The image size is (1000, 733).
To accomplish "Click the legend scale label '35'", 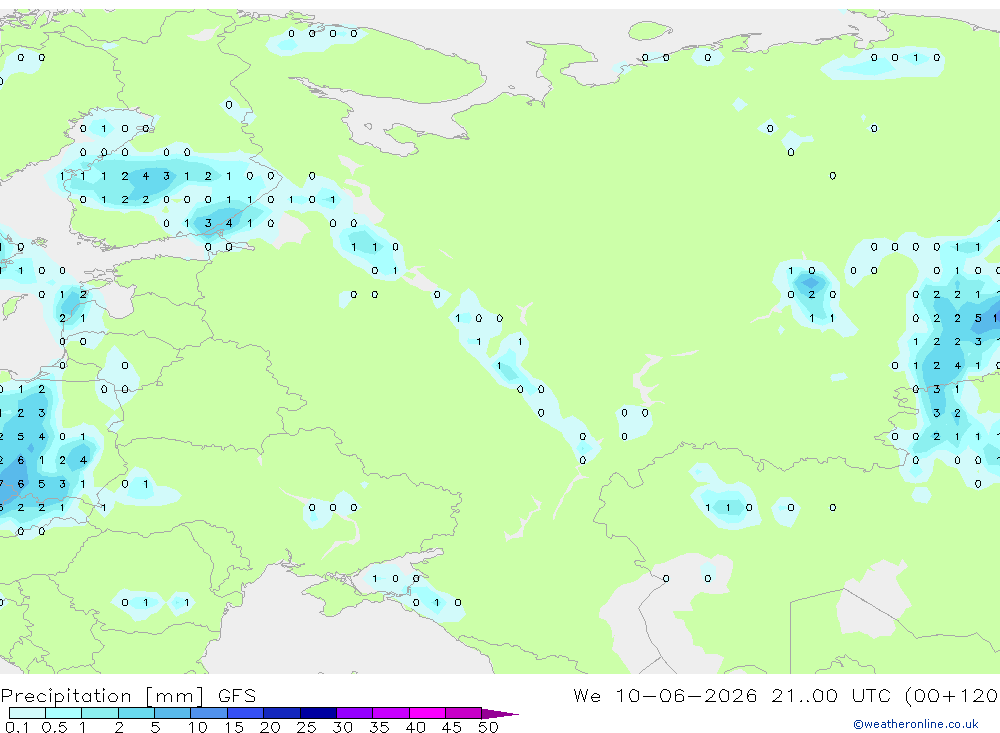I will pos(379,727).
